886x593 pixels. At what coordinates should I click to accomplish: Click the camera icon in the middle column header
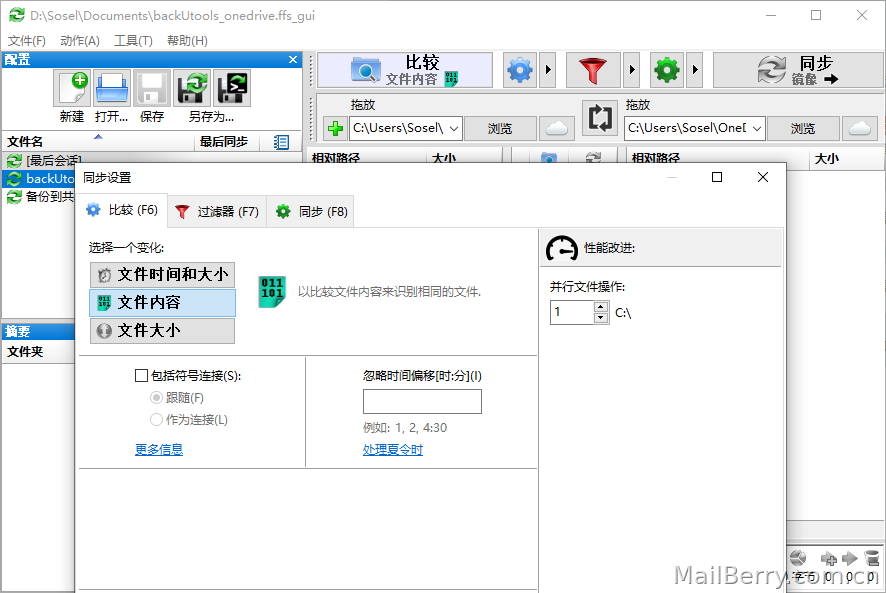point(549,158)
